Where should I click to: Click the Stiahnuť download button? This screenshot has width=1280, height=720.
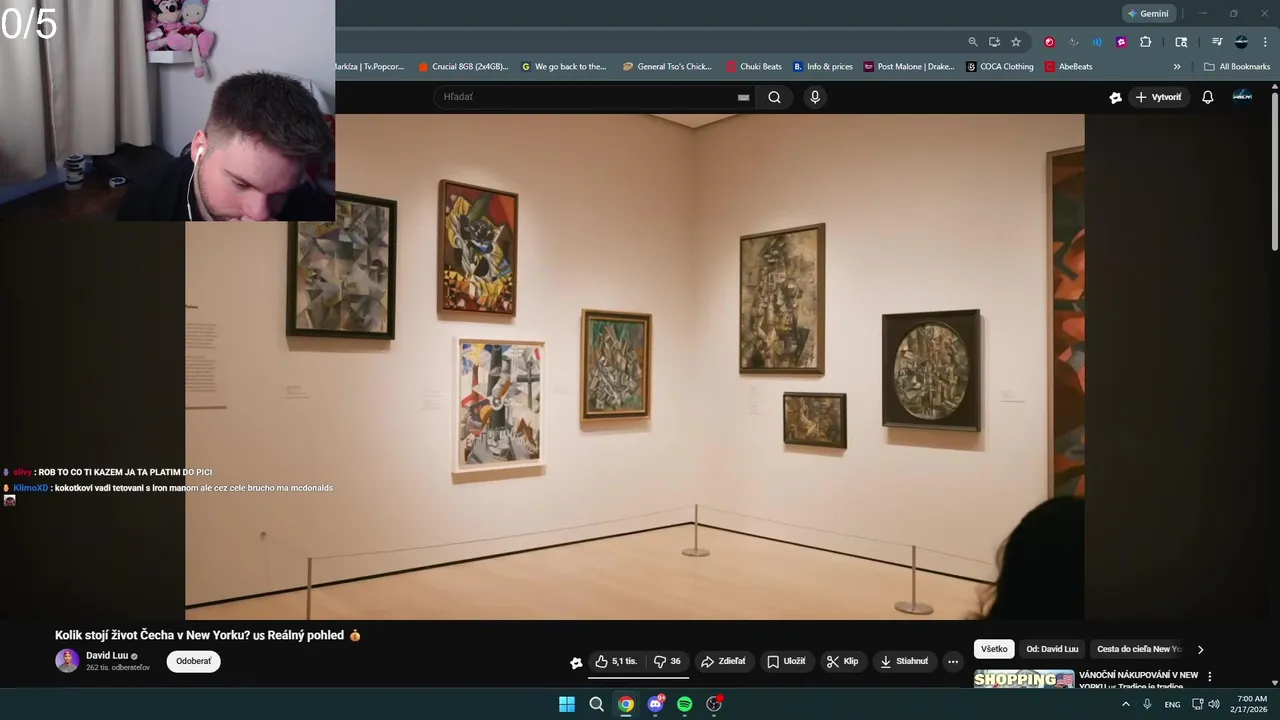pyautogui.click(x=904, y=661)
